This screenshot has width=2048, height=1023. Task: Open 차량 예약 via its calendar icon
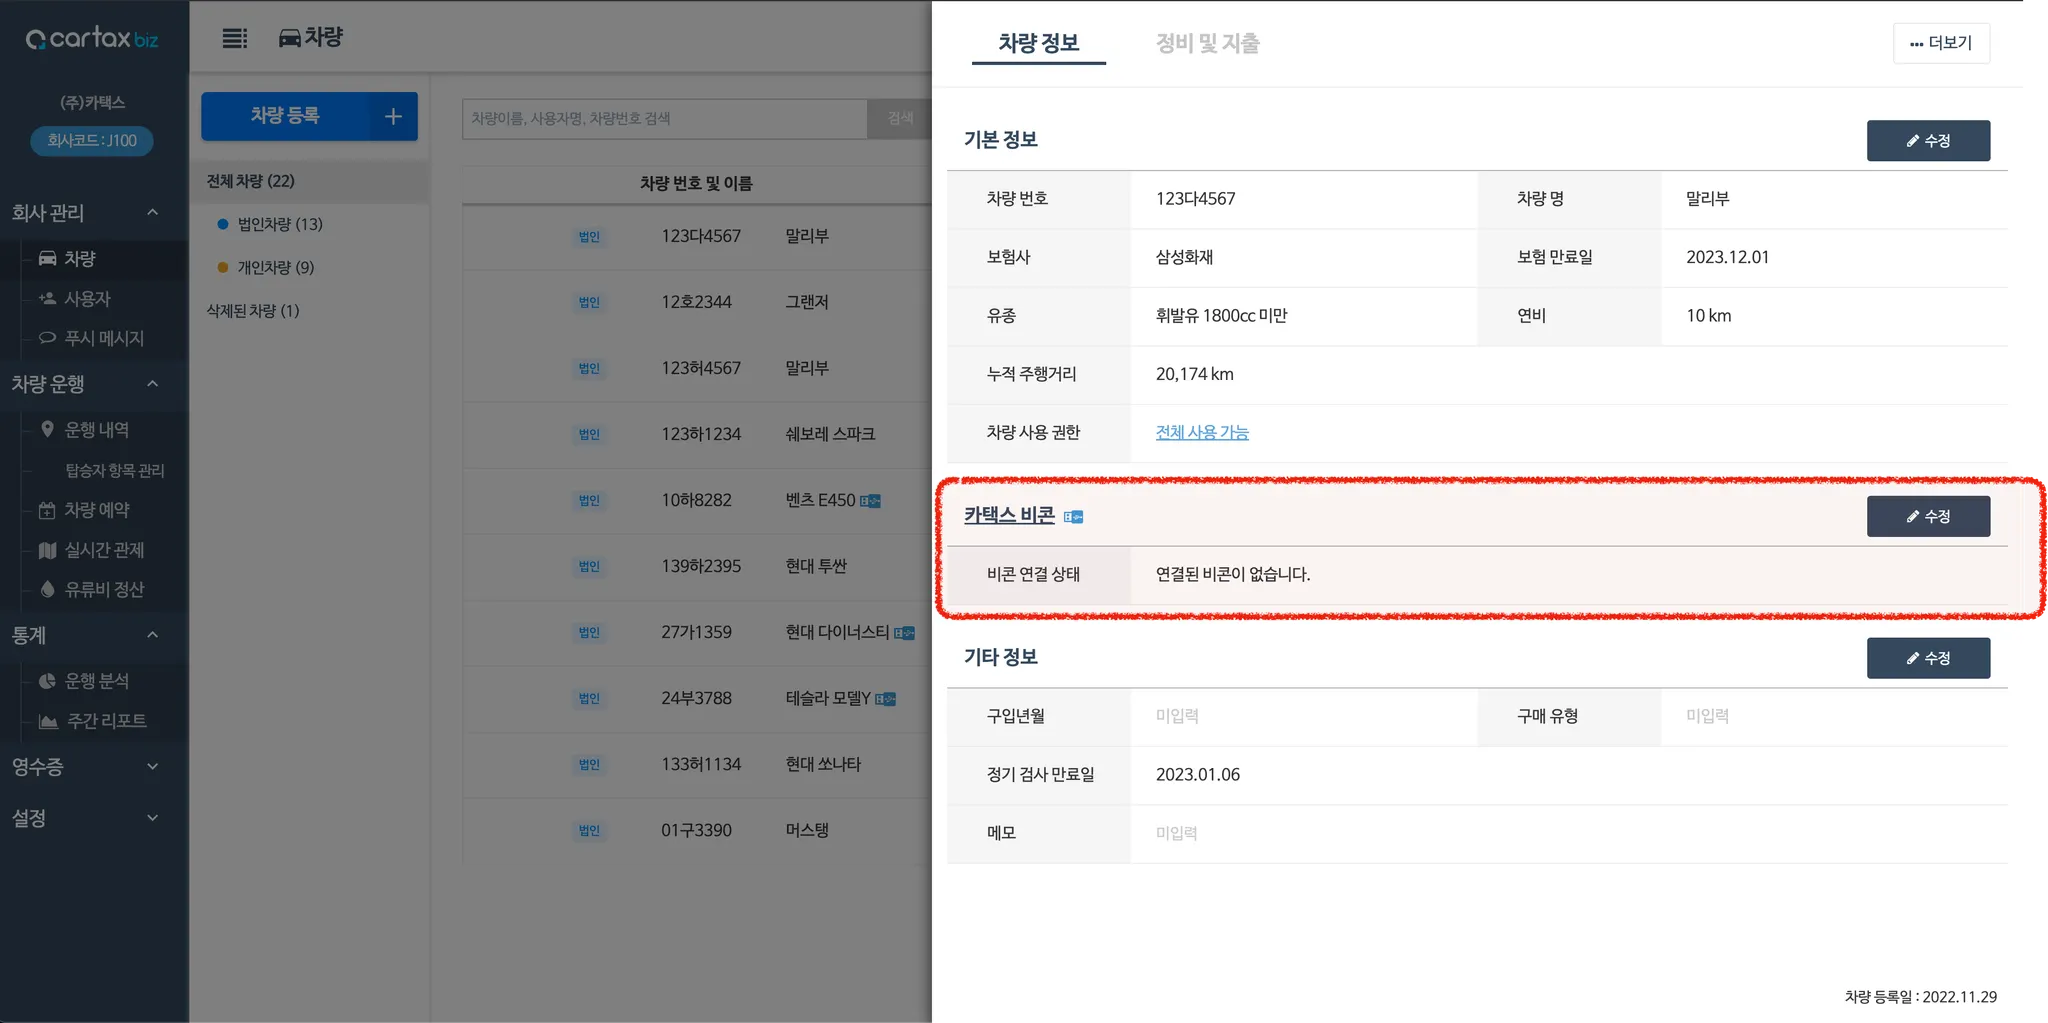(47, 510)
